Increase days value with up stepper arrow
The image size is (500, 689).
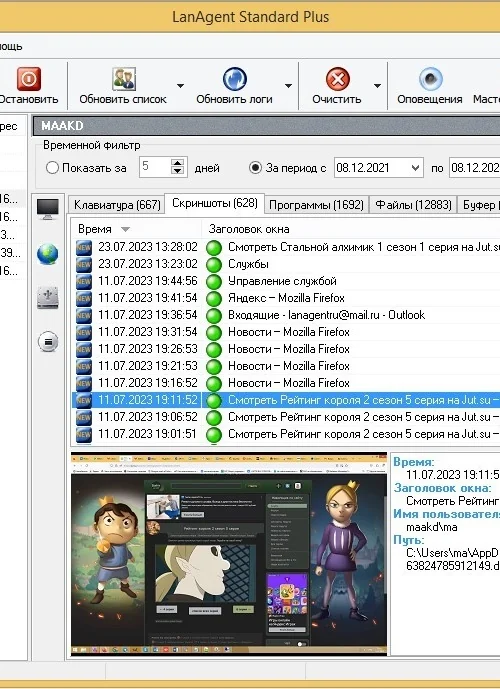point(178,163)
